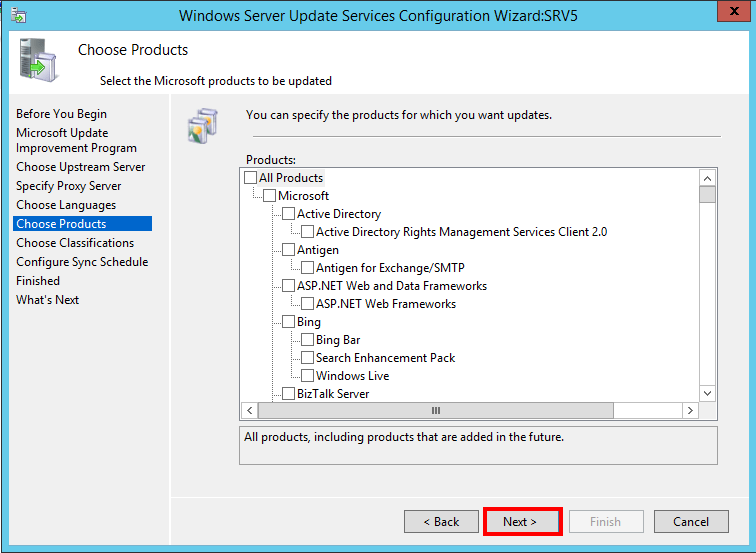Viewport: 756px width, 553px height.
Task: Open Specify Proxy Server step
Action: coord(68,186)
